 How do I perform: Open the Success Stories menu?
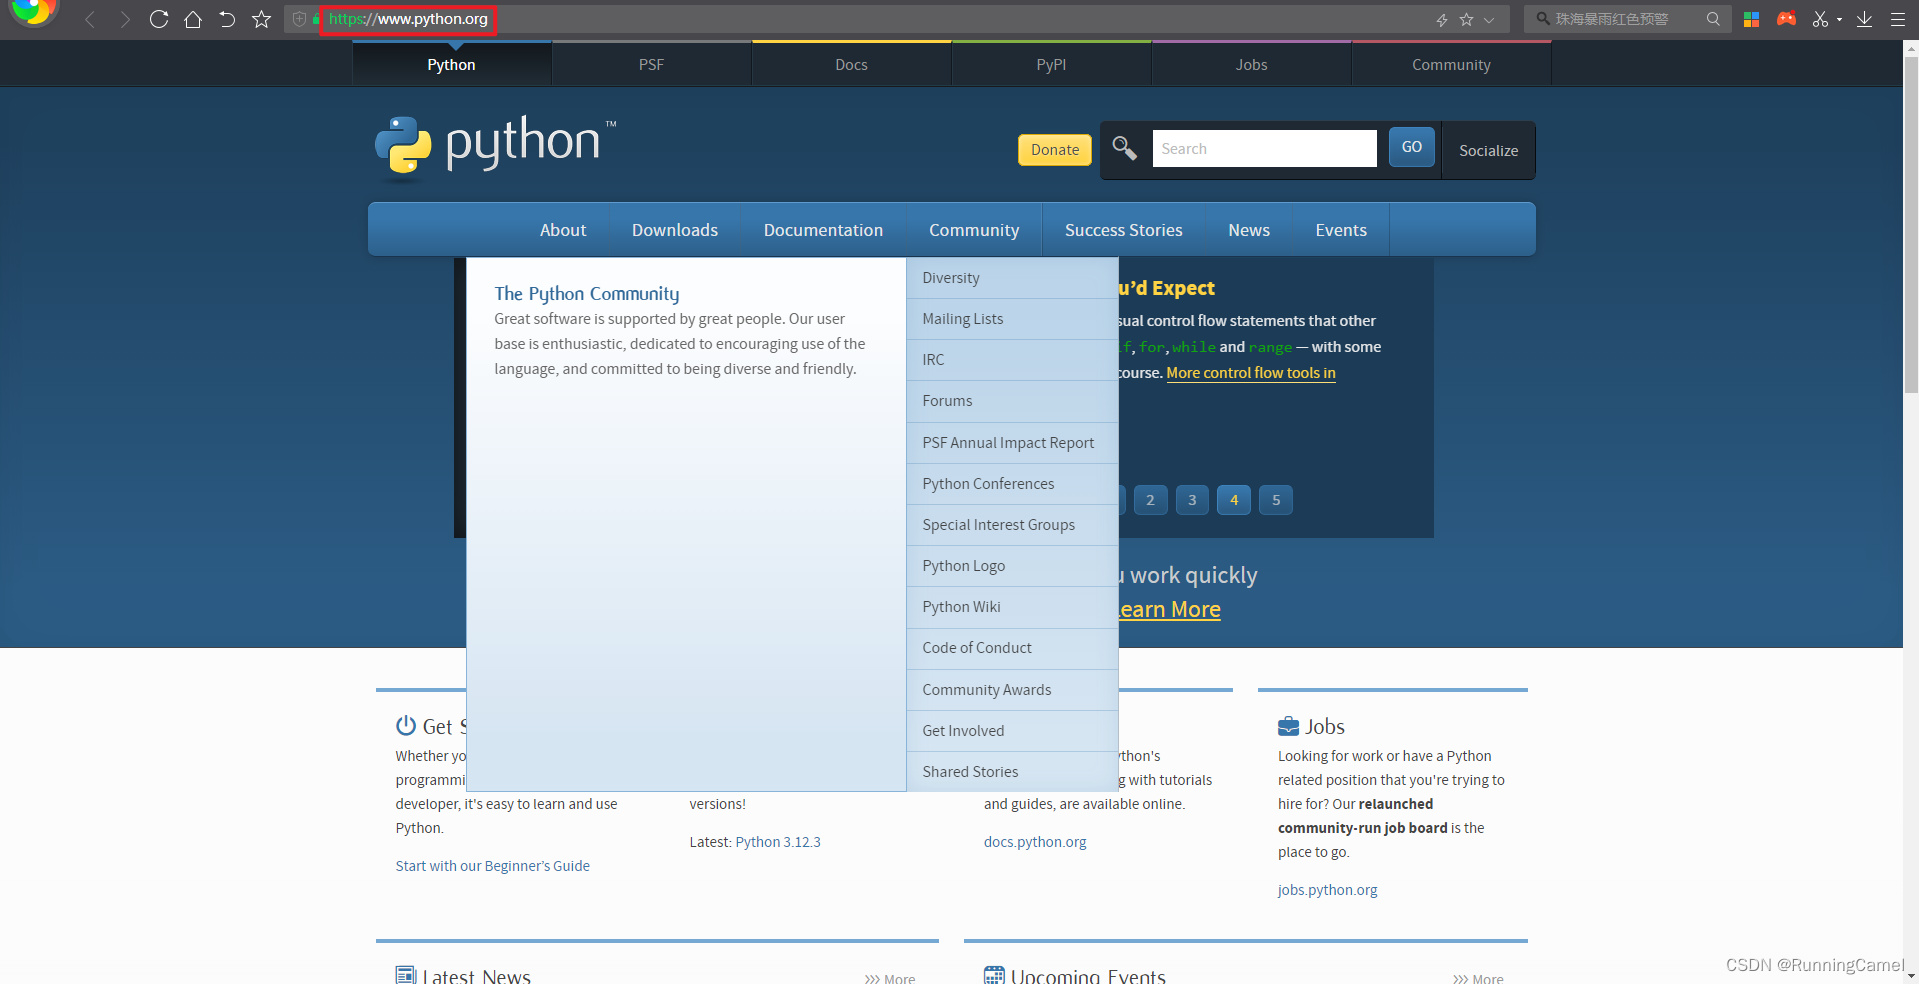point(1123,230)
